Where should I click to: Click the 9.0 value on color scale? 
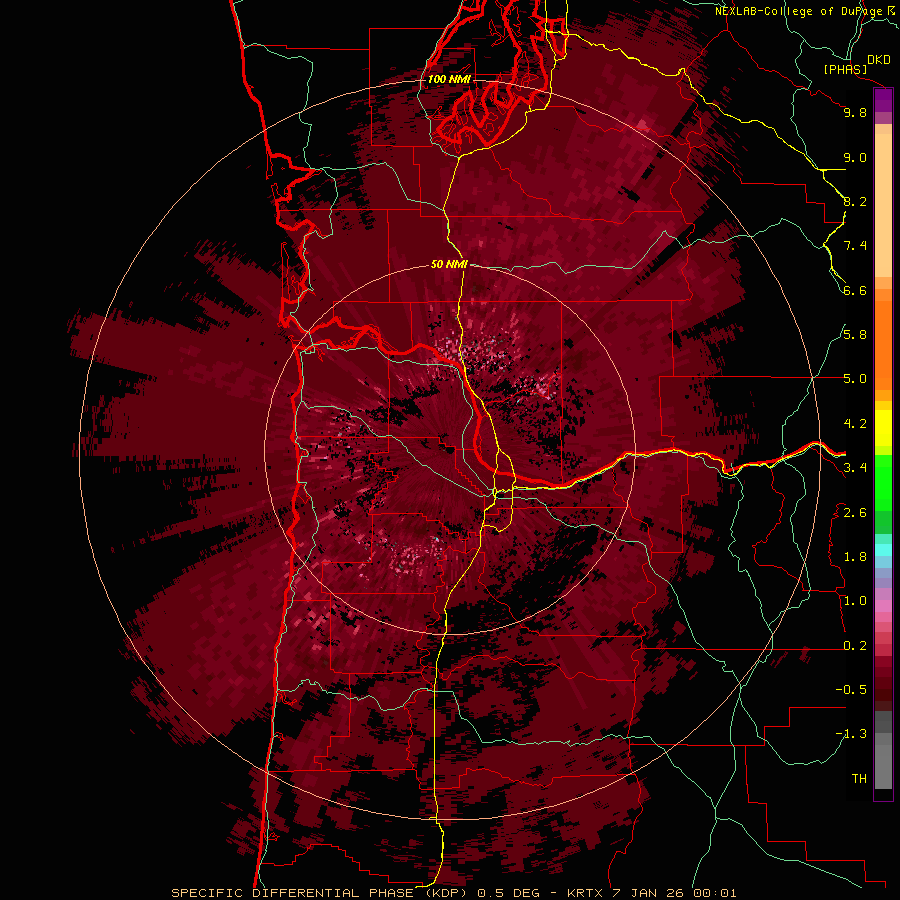(x=855, y=157)
